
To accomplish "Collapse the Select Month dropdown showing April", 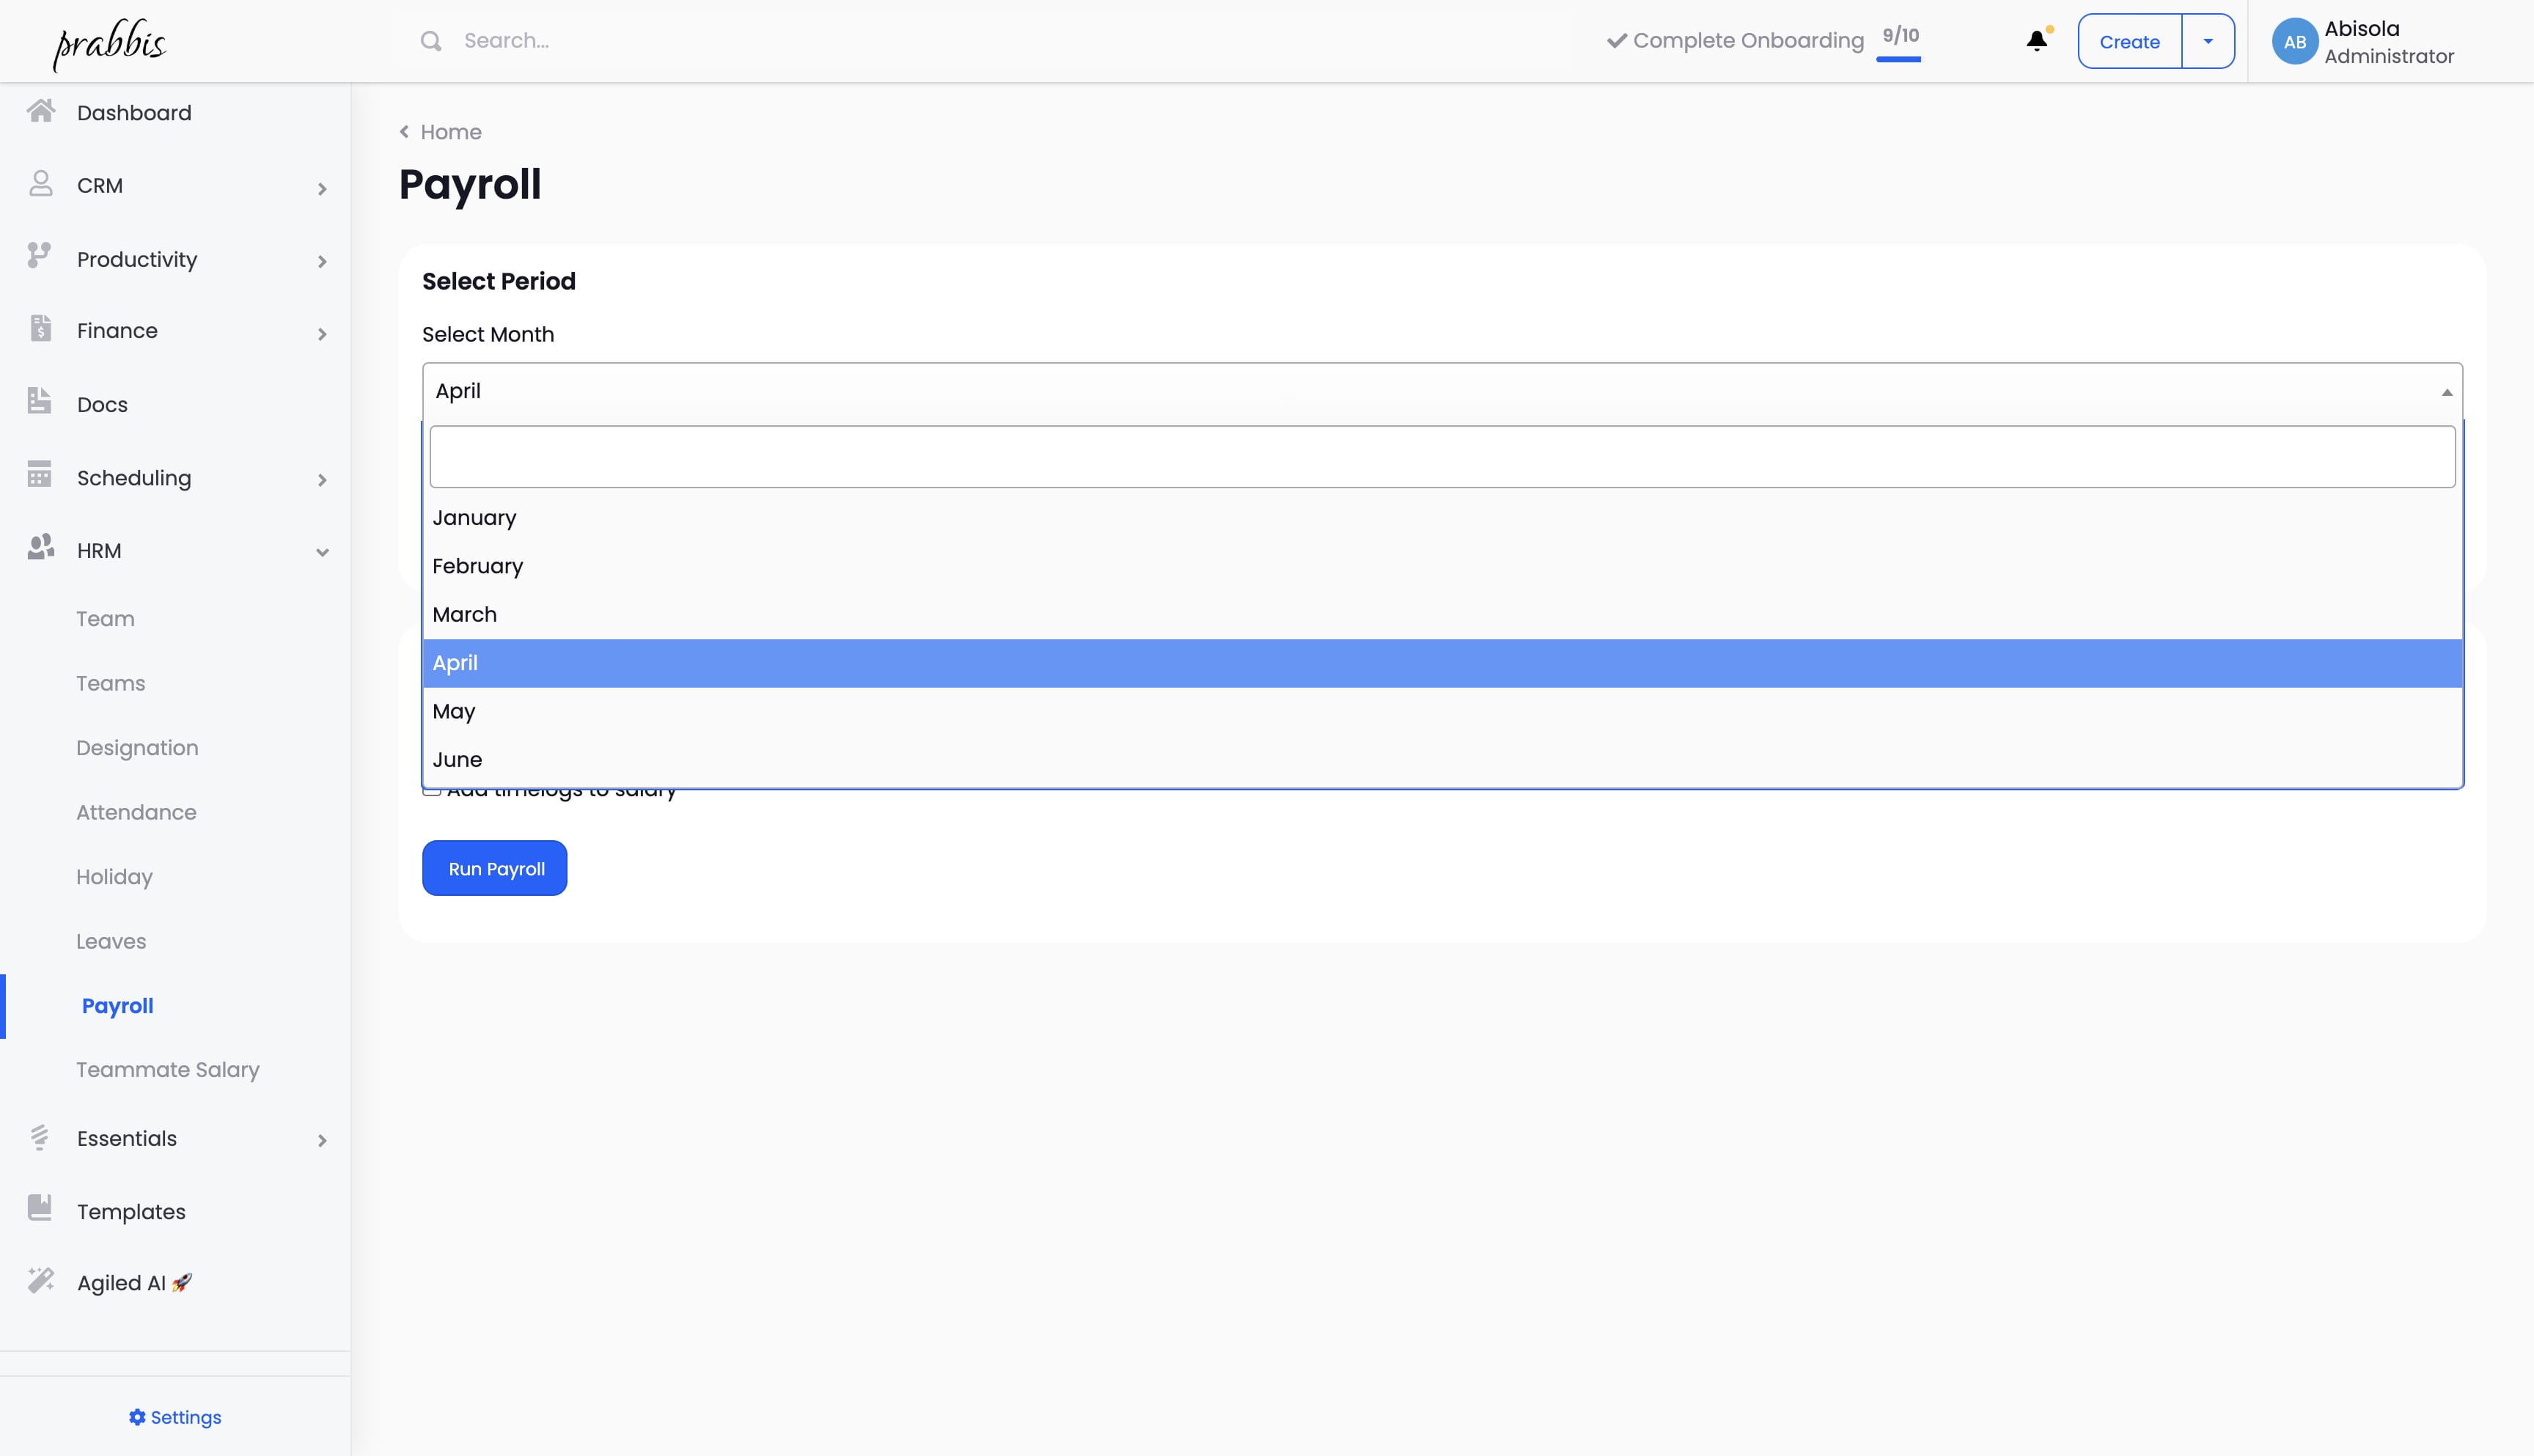I will [1442, 391].
